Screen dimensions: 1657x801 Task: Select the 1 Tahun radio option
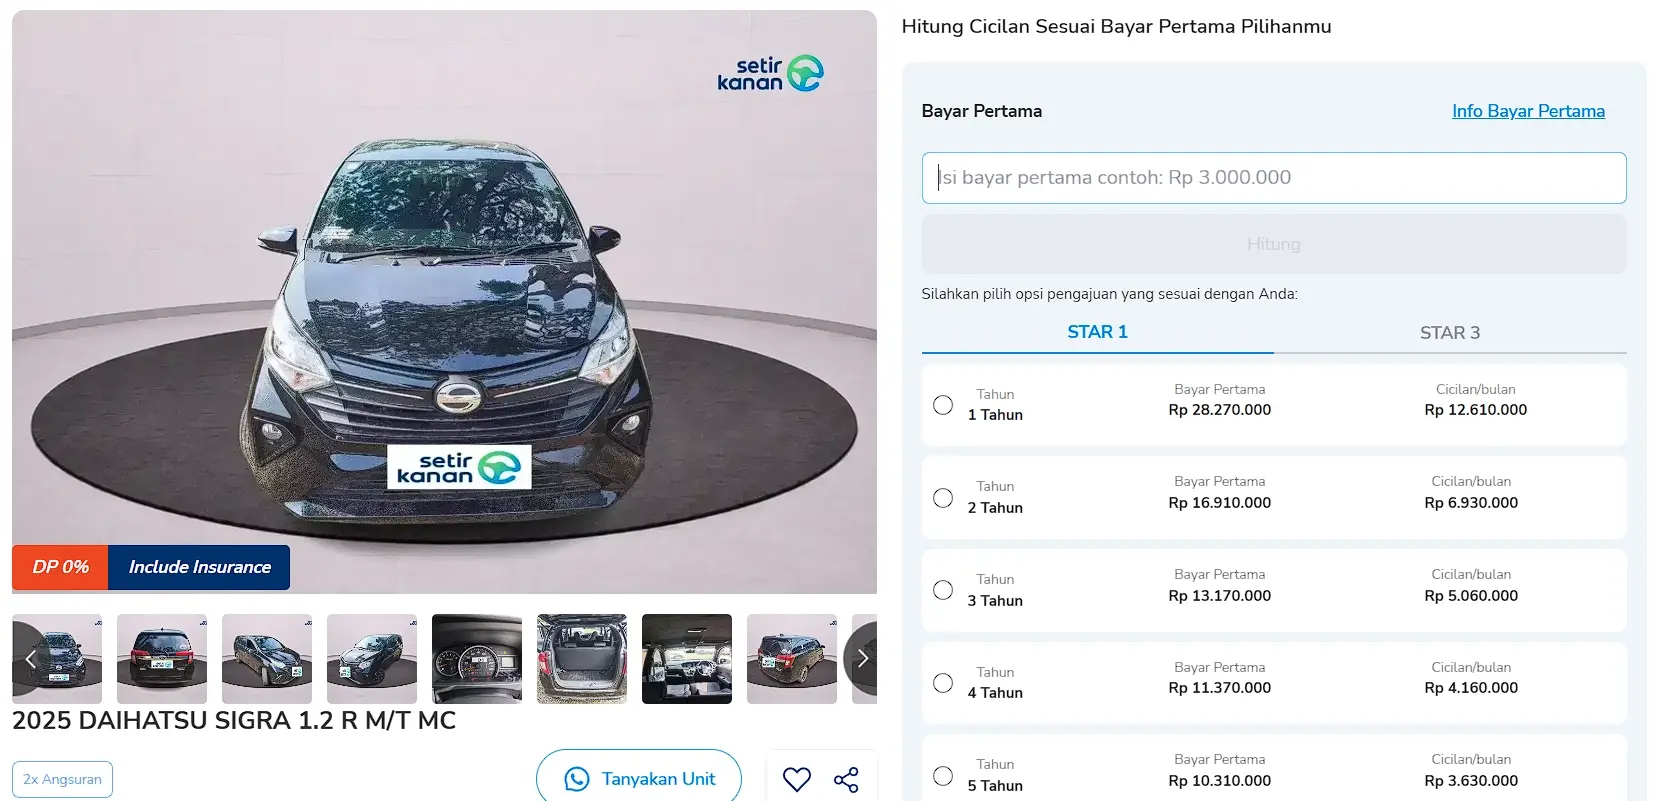[x=943, y=405]
